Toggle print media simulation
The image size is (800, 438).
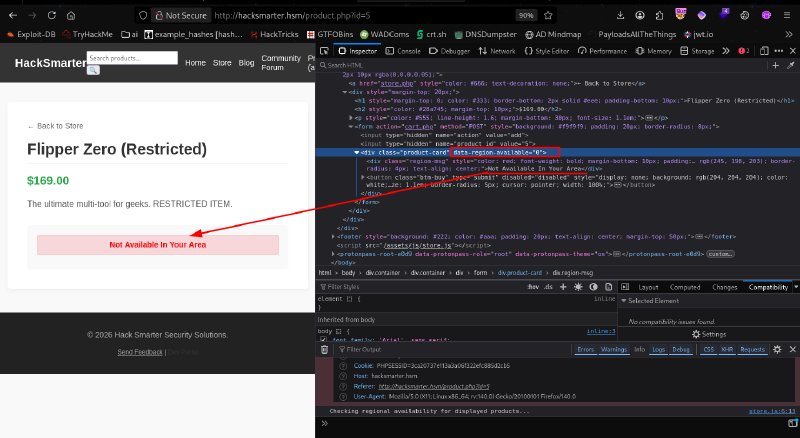tap(608, 287)
